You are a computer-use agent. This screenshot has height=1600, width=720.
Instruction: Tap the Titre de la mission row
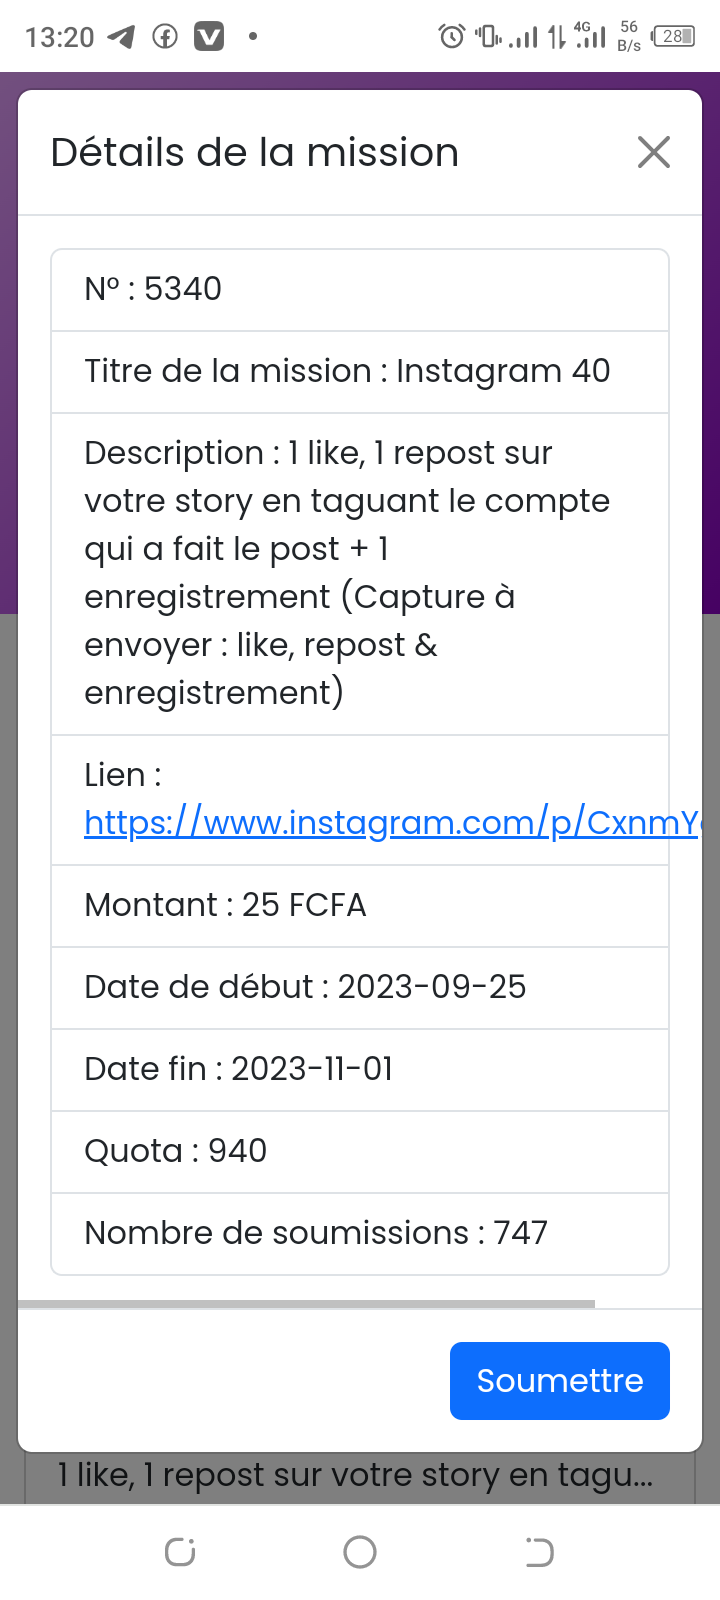click(x=360, y=372)
